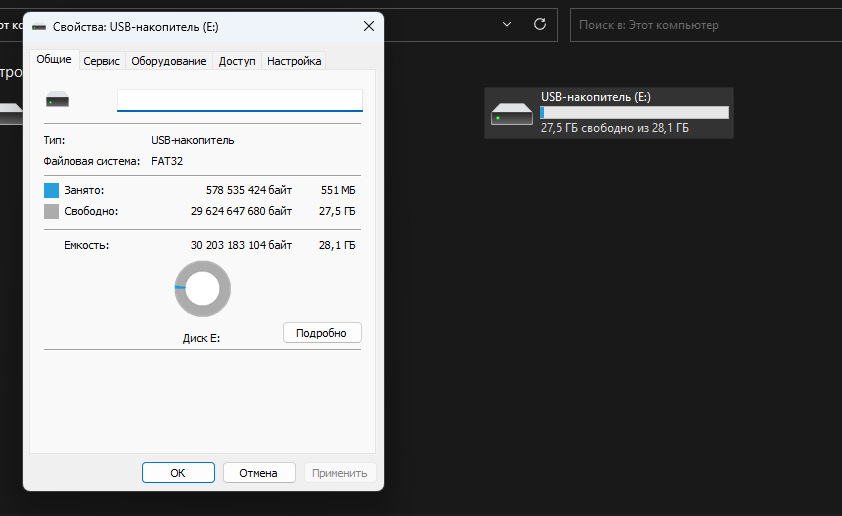The width and height of the screenshot is (842, 516).
Task: Click the USB drive icon in Explorer
Action: [512, 113]
